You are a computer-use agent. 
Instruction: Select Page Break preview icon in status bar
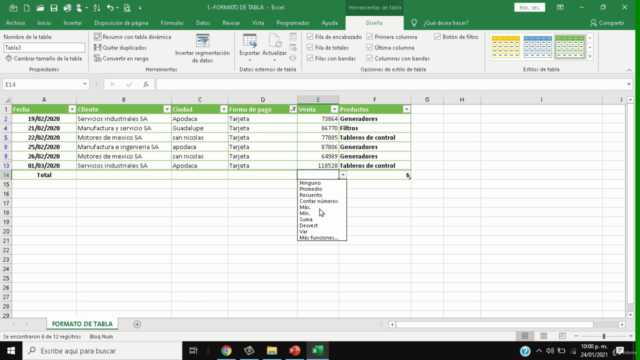point(562,336)
